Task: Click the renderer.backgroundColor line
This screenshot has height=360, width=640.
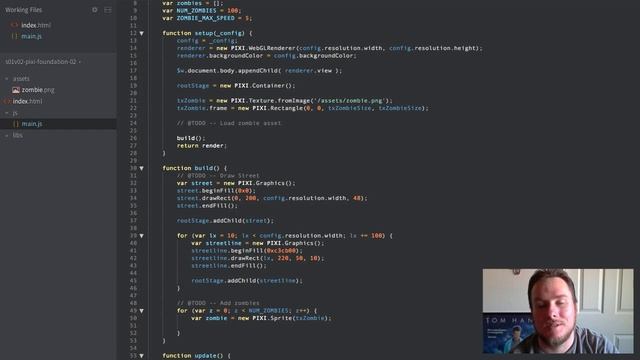Action: coord(267,56)
